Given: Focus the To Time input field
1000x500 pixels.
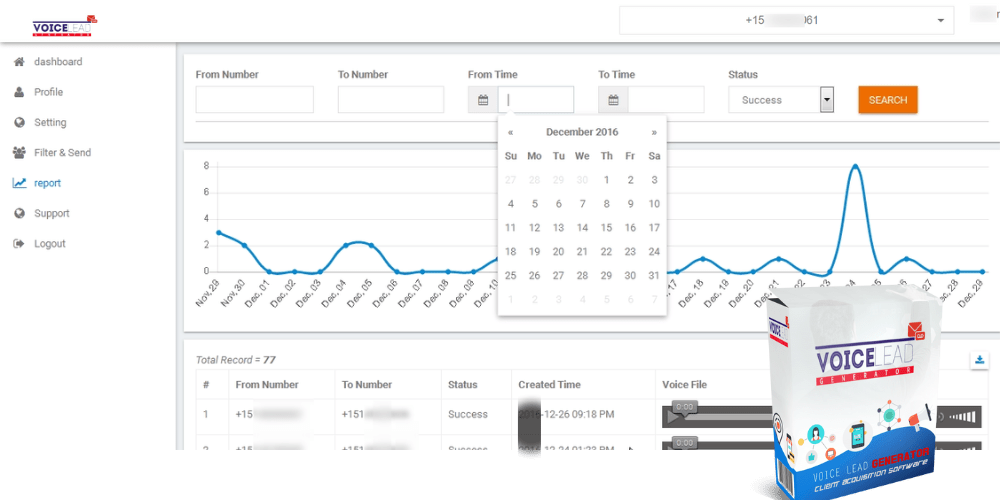Looking at the screenshot, I should point(666,100).
